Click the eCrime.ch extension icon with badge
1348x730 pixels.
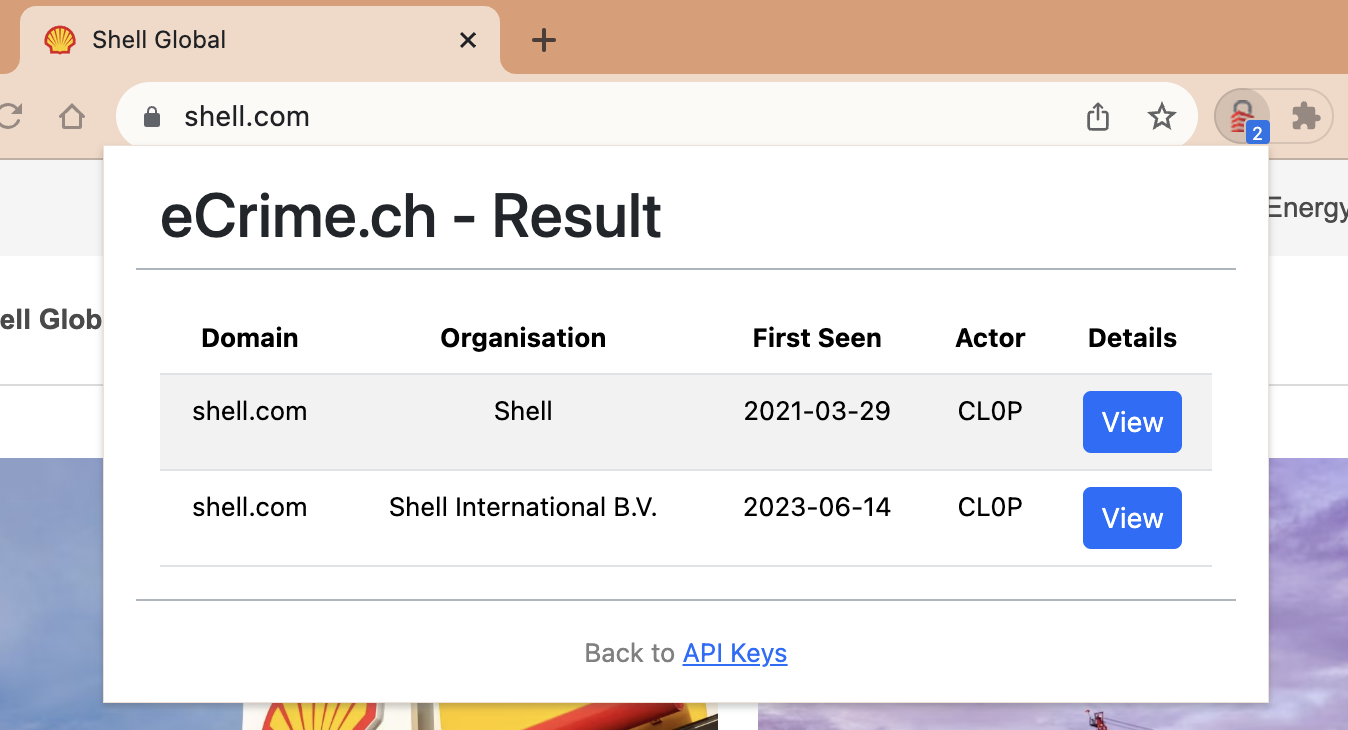pyautogui.click(x=1243, y=117)
